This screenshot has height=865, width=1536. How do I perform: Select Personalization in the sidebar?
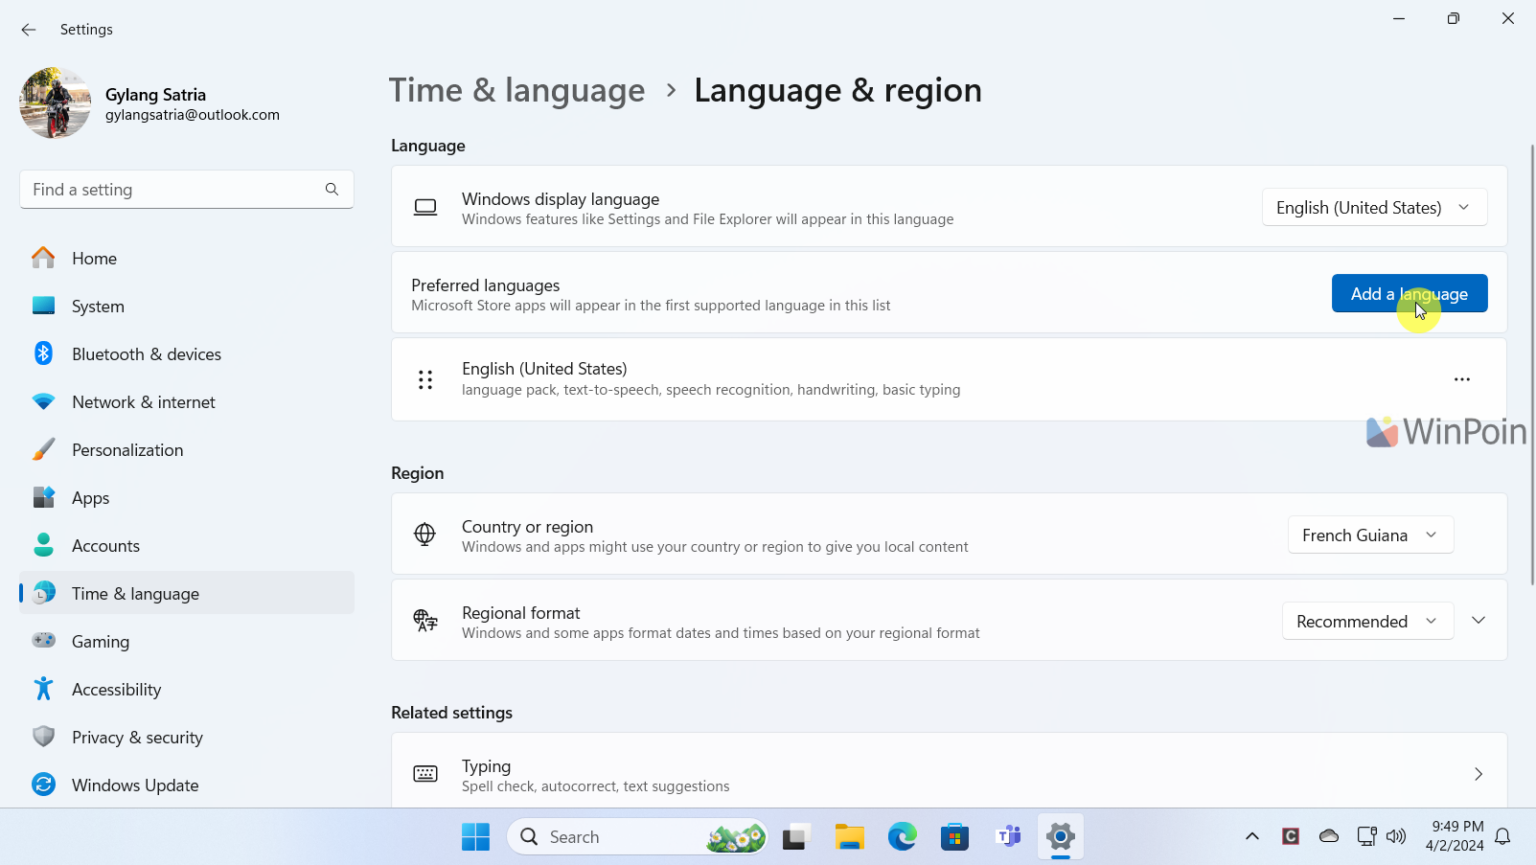(186, 450)
